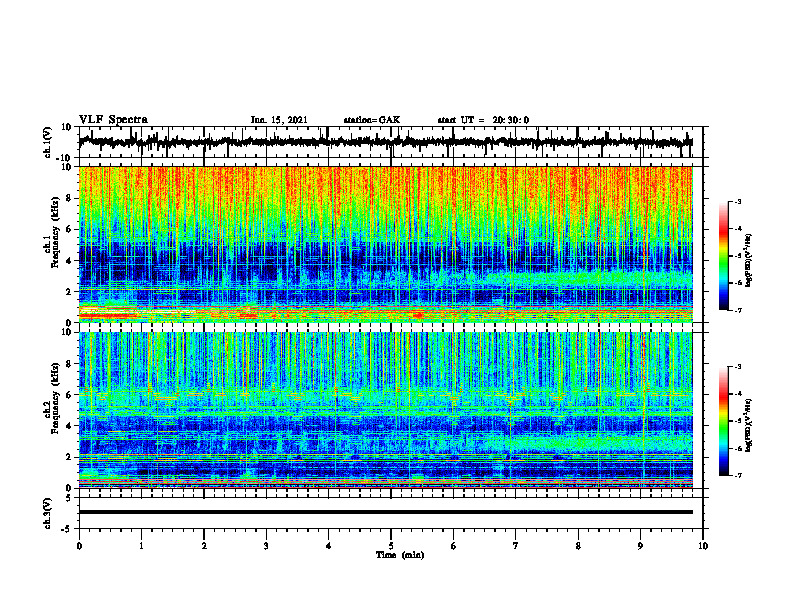The height and width of the screenshot is (612, 792).
Task: Click the '-3' label on ch.2 colorbar
Action: pos(738,367)
